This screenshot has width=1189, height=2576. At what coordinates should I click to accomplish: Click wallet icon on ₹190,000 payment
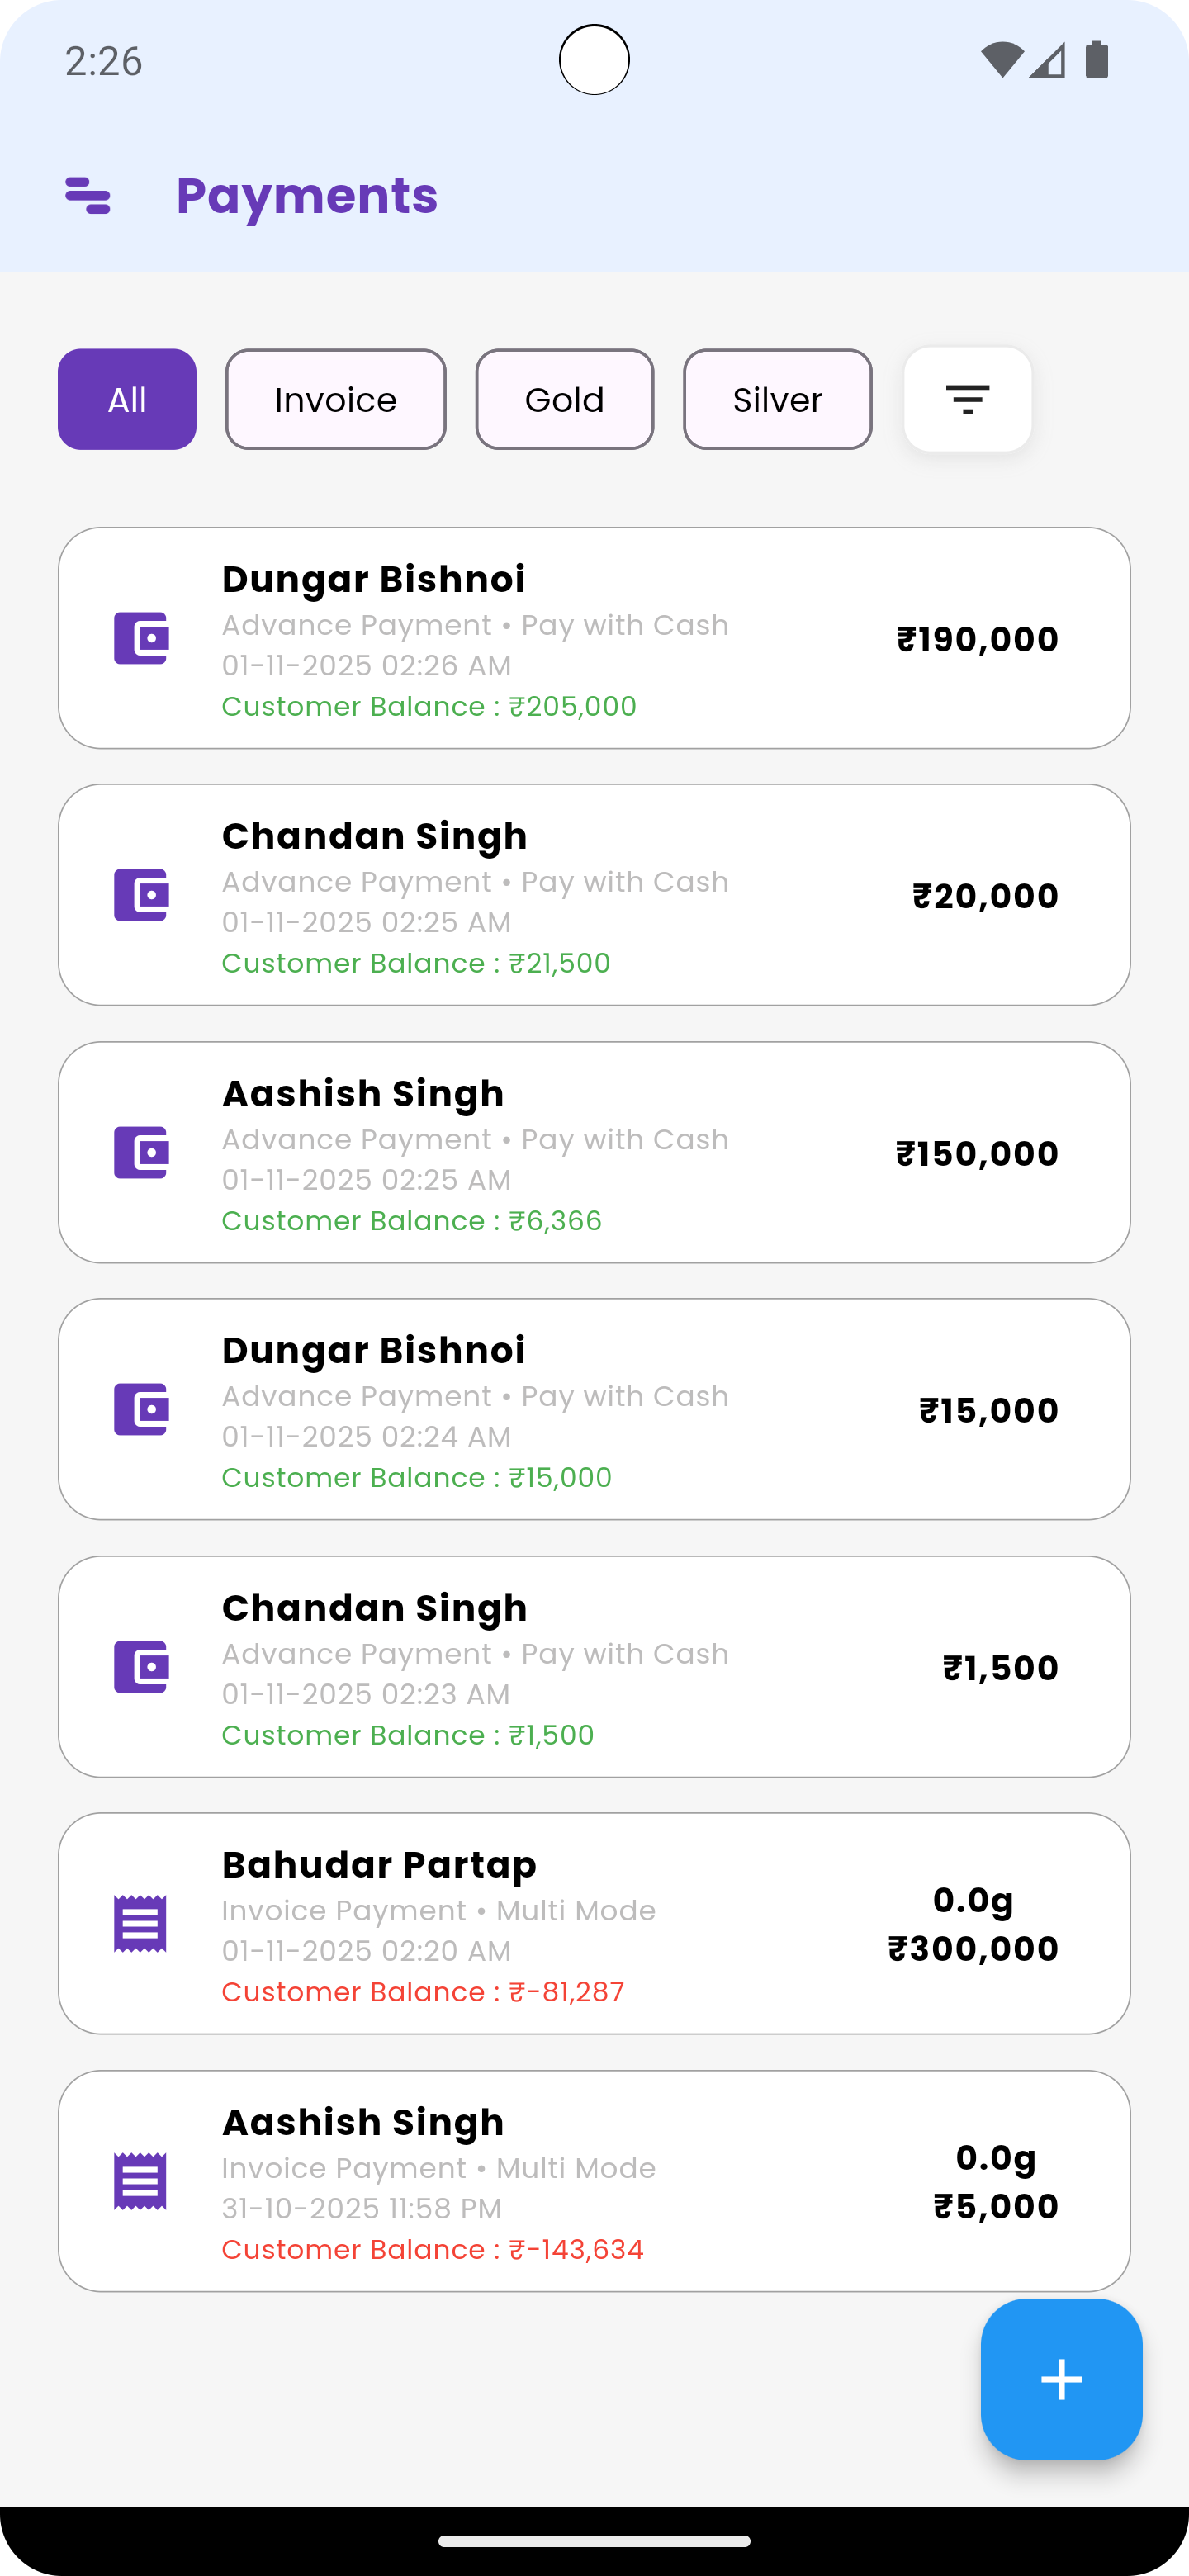[x=141, y=638]
